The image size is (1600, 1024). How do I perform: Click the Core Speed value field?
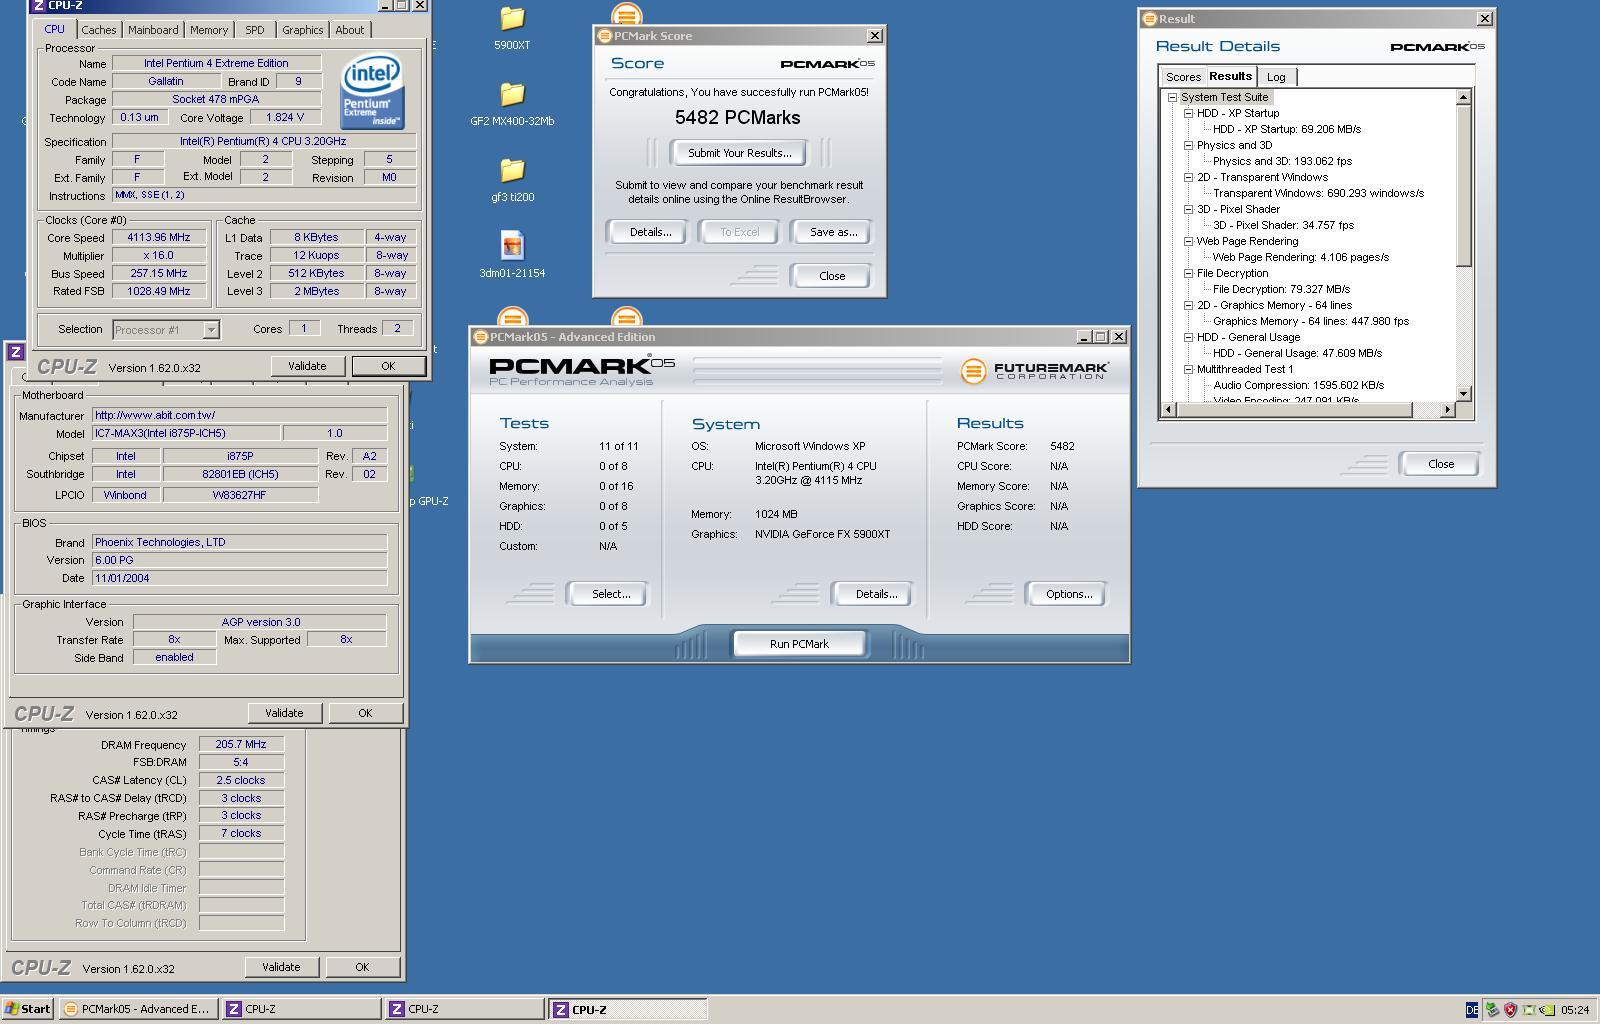(160, 237)
